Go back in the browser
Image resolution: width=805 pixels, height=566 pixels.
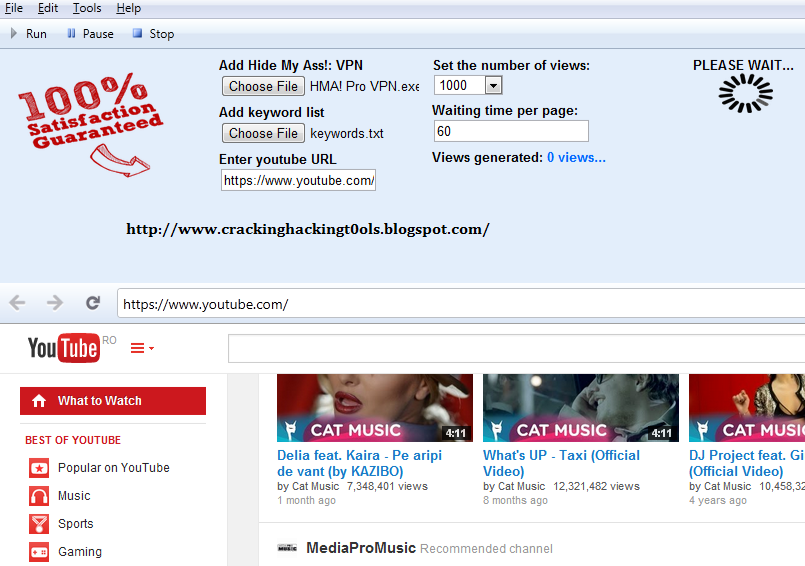point(17,303)
